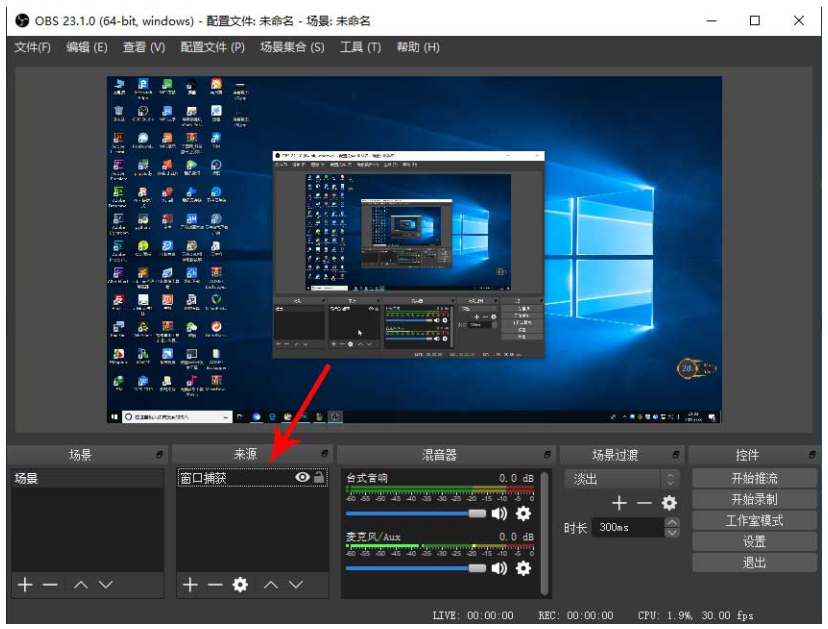Open 麦克风/Aux advanced settings gear
Image resolution: width=828 pixels, height=629 pixels.
522,567
